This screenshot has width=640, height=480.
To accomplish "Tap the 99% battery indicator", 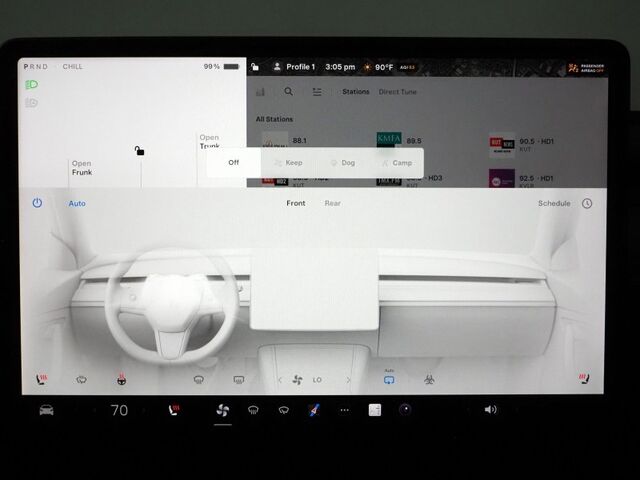I will click(221, 66).
